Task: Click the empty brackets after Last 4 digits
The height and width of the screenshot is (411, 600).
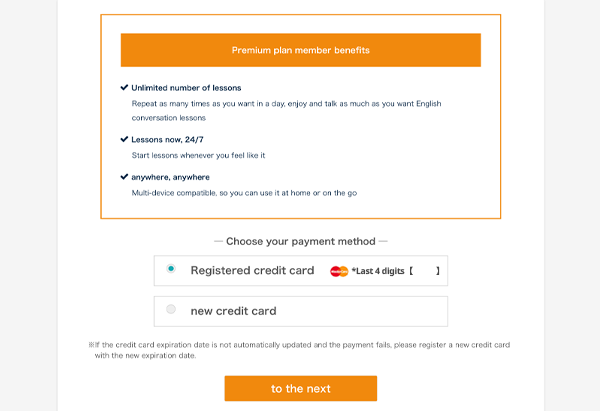Action: click(x=424, y=271)
